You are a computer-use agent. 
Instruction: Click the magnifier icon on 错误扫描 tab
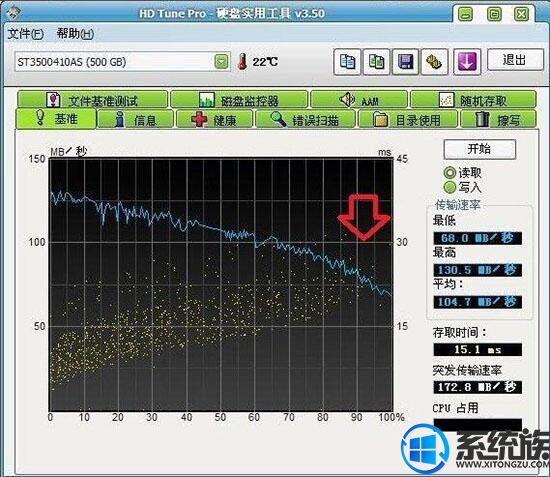[279, 119]
